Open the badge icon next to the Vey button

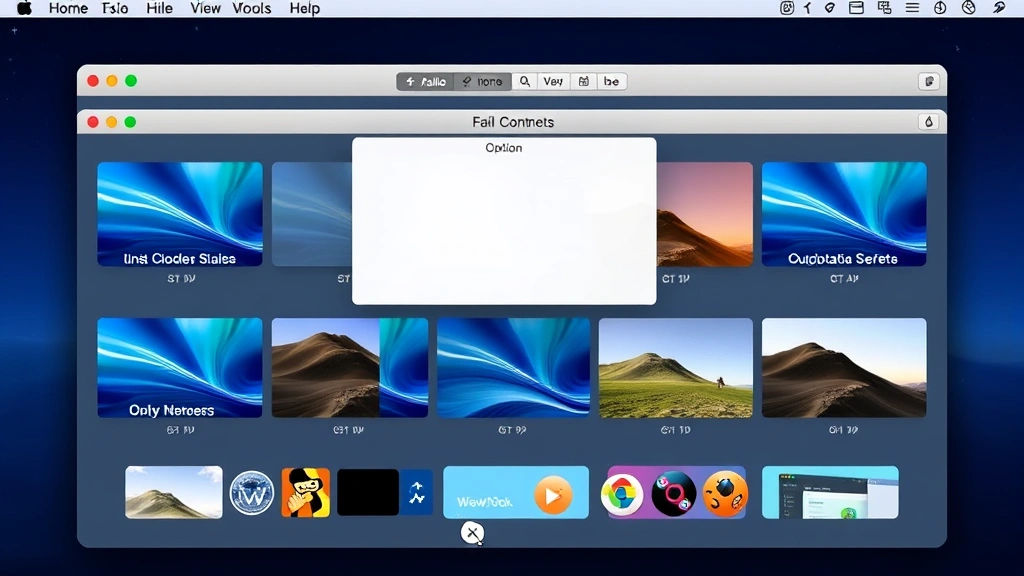[584, 82]
